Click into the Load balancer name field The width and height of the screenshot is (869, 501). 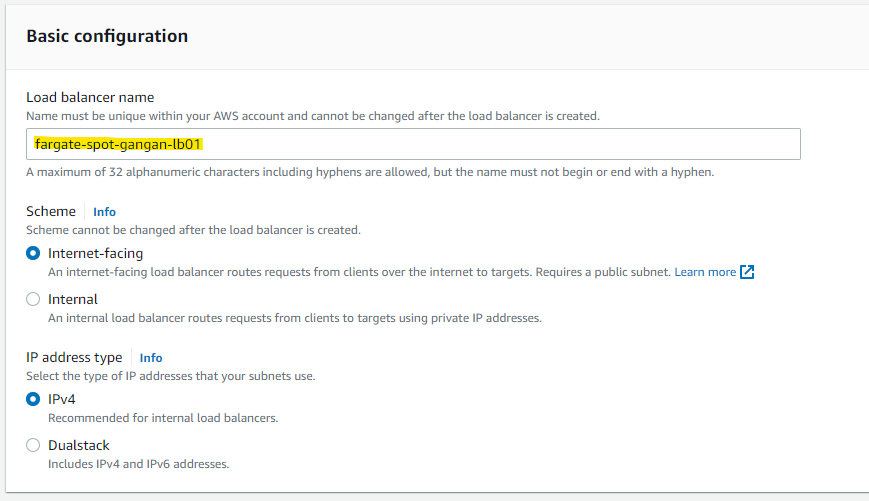[413, 144]
